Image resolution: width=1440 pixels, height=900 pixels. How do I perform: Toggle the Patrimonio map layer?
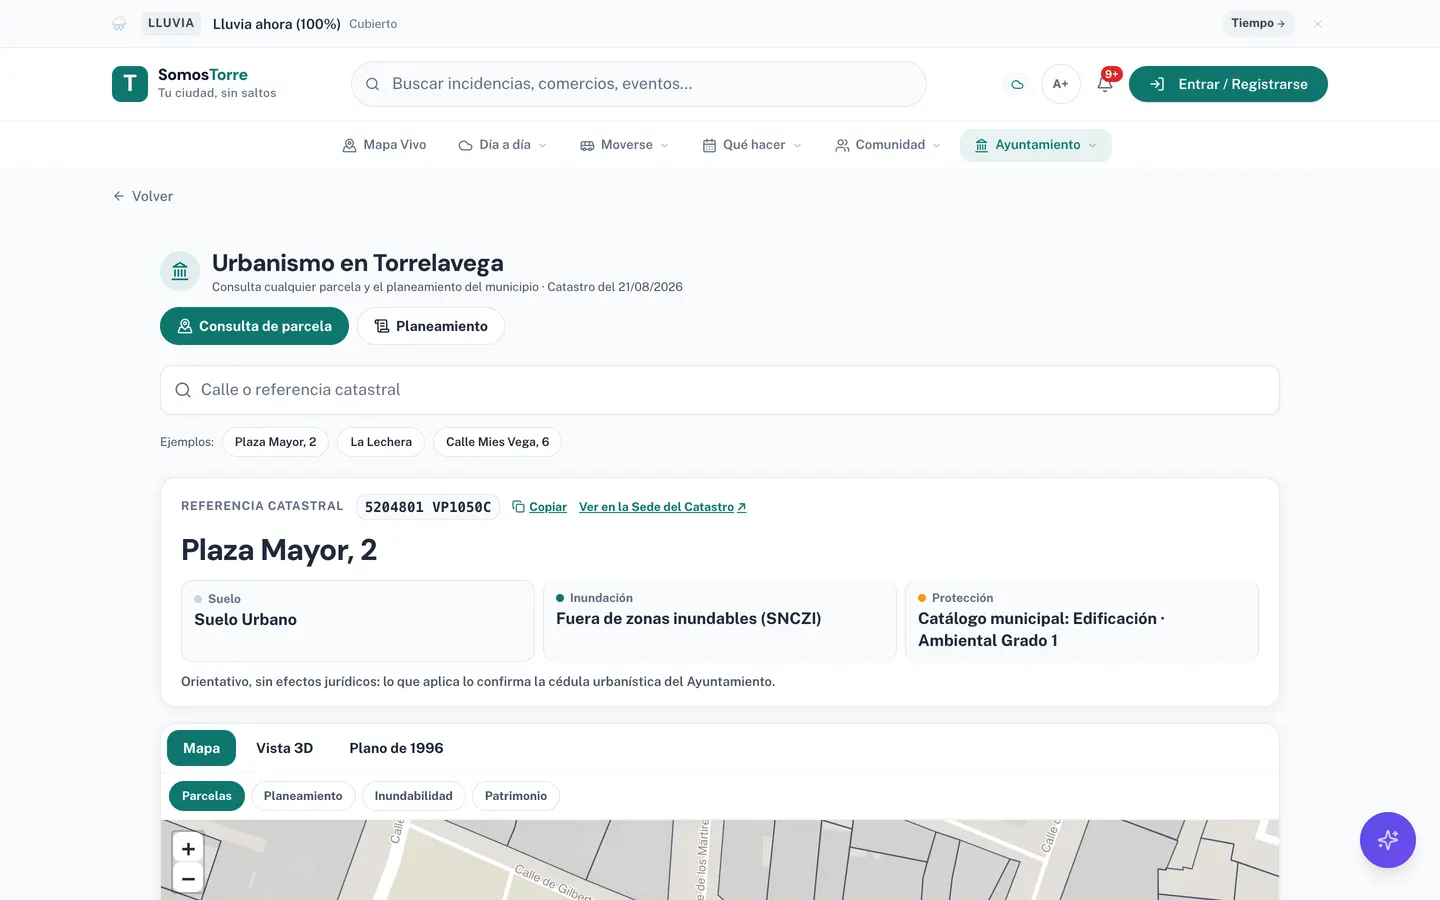[x=516, y=796]
